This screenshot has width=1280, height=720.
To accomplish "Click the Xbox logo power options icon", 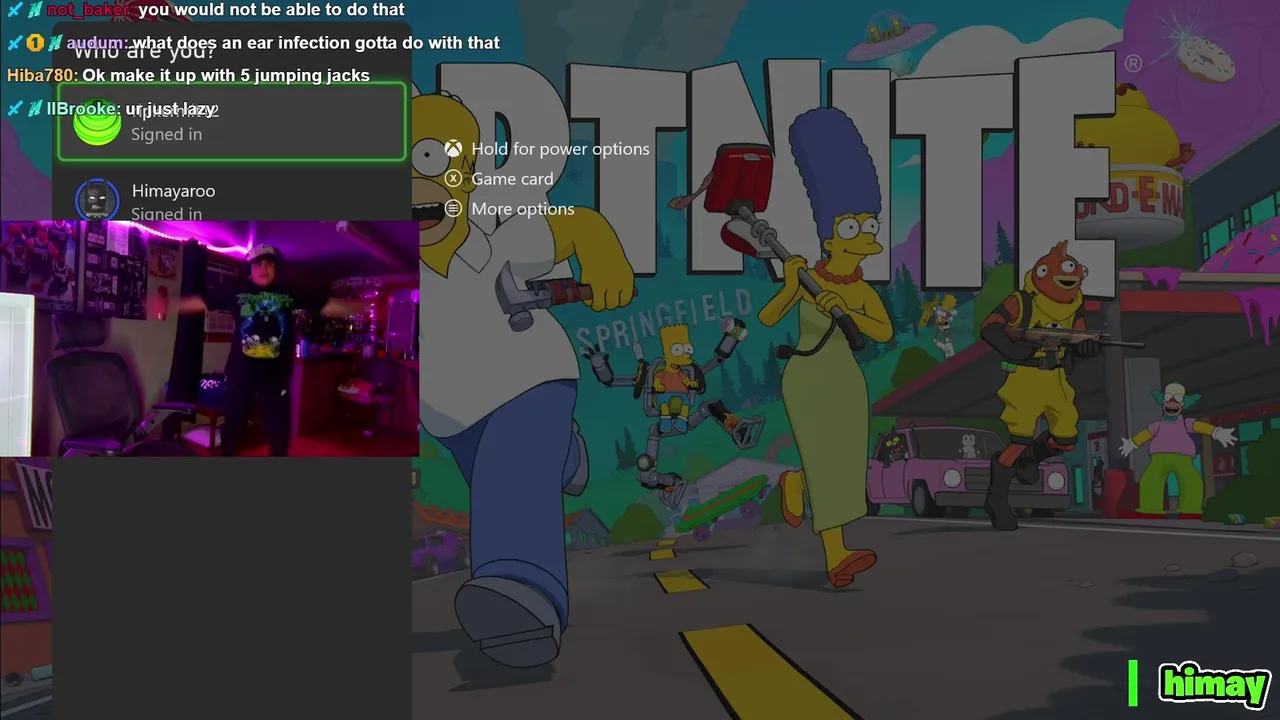I will click(453, 149).
